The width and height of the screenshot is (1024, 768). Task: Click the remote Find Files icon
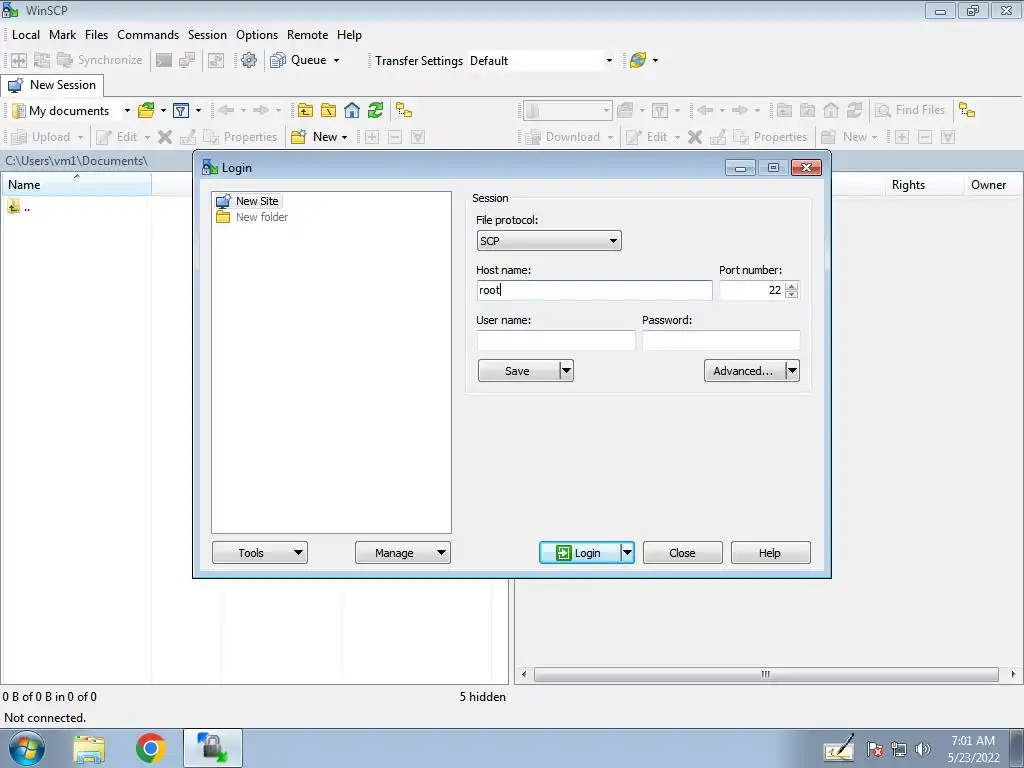910,110
